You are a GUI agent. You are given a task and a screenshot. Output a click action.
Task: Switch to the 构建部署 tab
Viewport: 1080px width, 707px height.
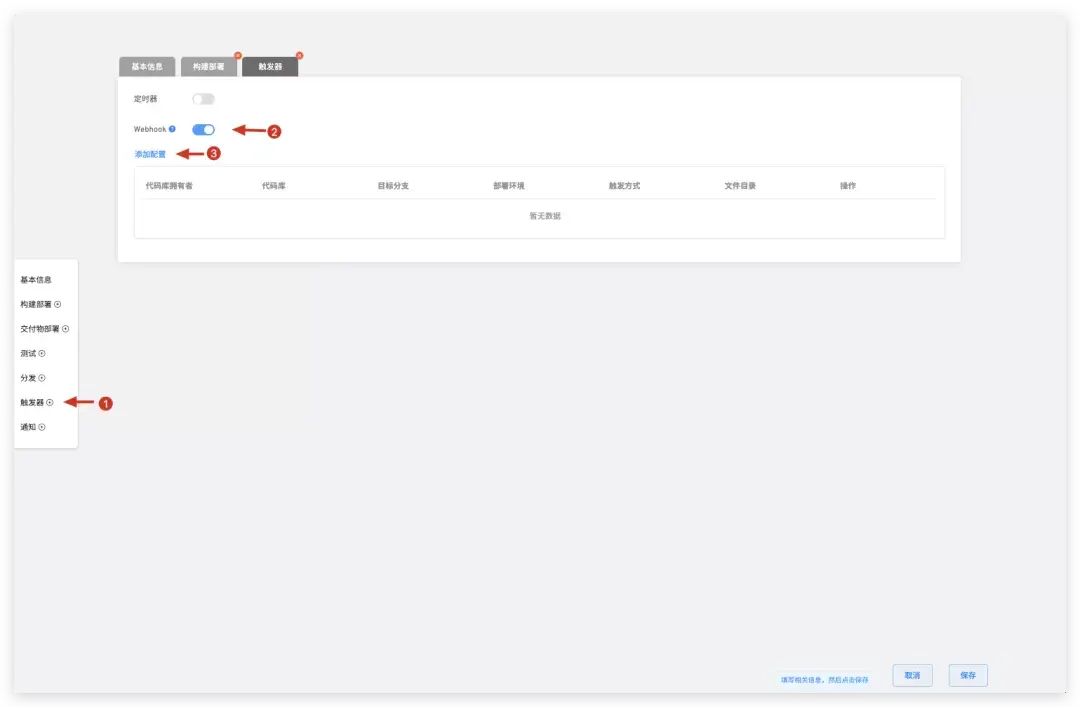point(209,66)
